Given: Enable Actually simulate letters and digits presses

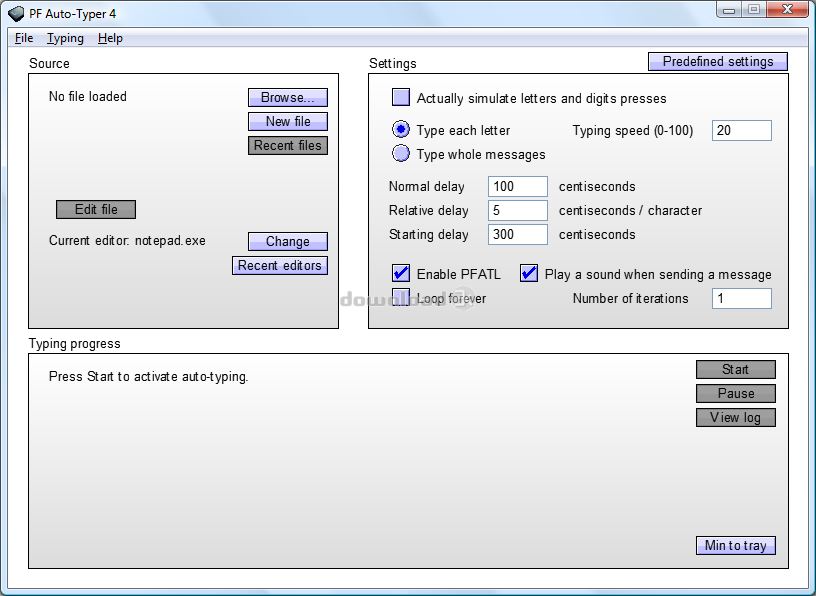Looking at the screenshot, I should (x=401, y=98).
